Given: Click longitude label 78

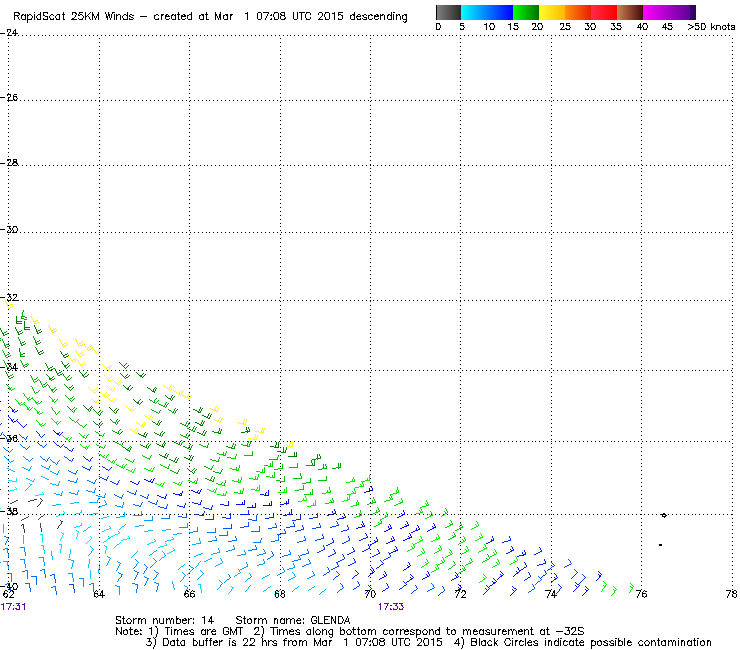Looking at the screenshot, I should pyautogui.click(x=732, y=594).
